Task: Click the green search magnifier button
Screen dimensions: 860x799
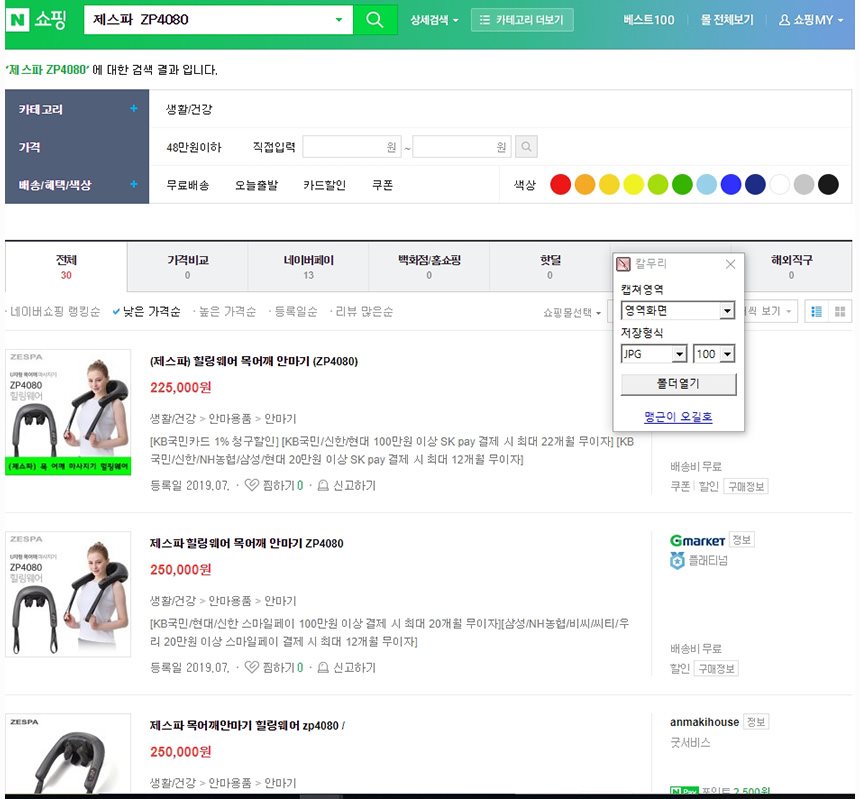Action: click(375, 20)
